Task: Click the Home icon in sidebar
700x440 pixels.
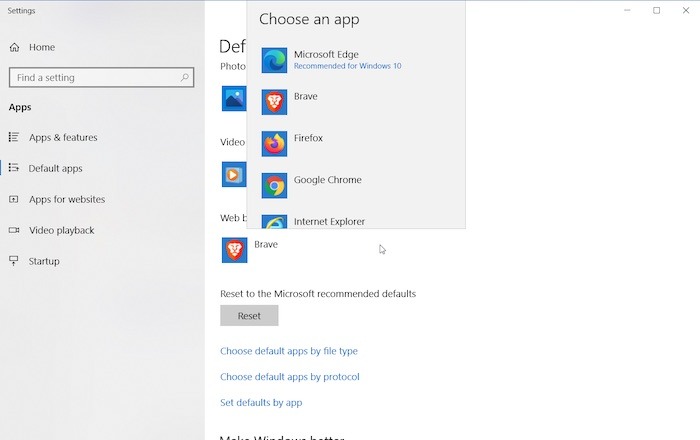Action: (14, 47)
